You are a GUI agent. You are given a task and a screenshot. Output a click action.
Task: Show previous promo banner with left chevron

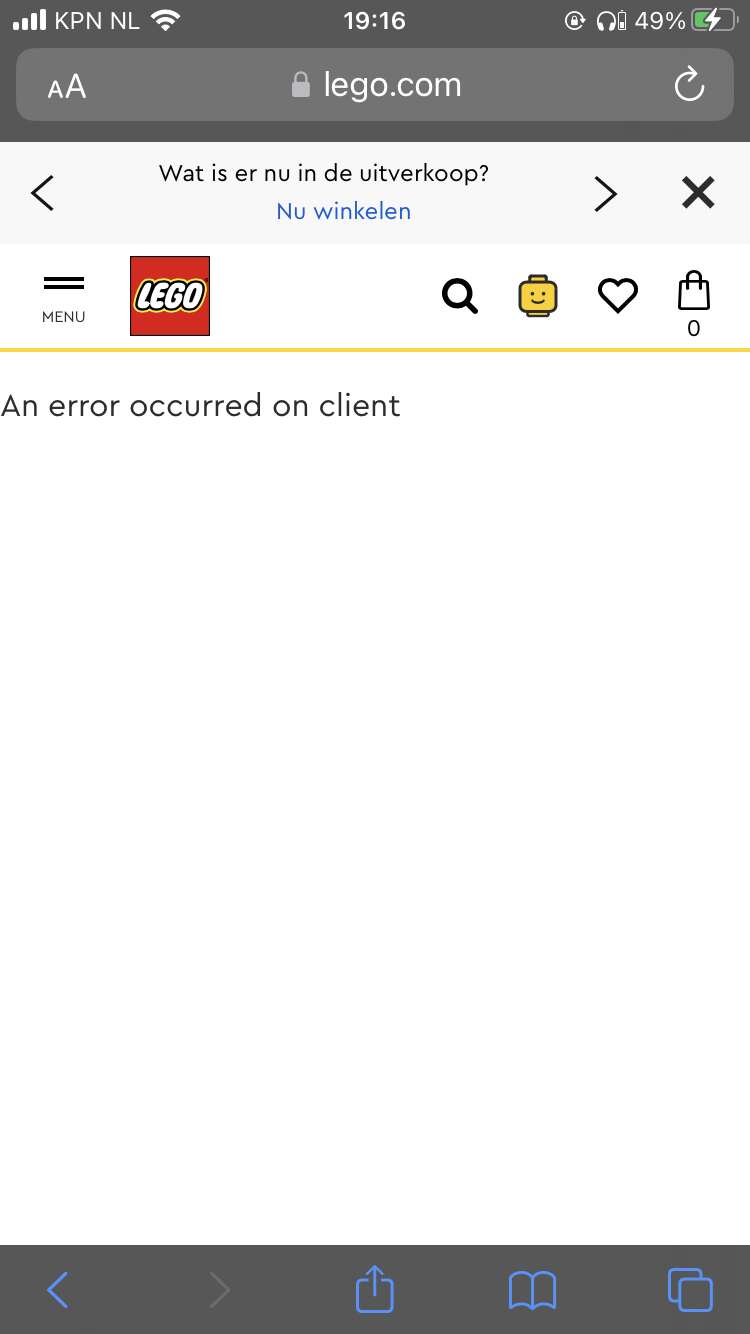43,193
